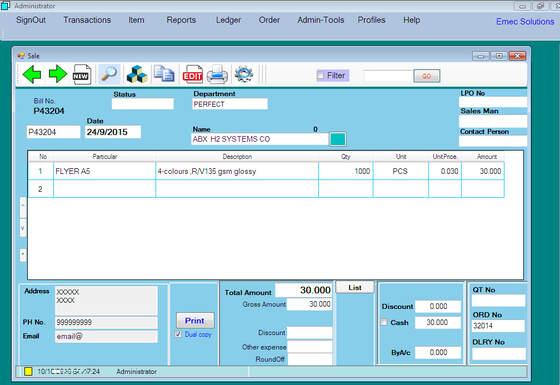Click the Gross Amount field
The height and width of the screenshot is (385, 560).
[309, 304]
